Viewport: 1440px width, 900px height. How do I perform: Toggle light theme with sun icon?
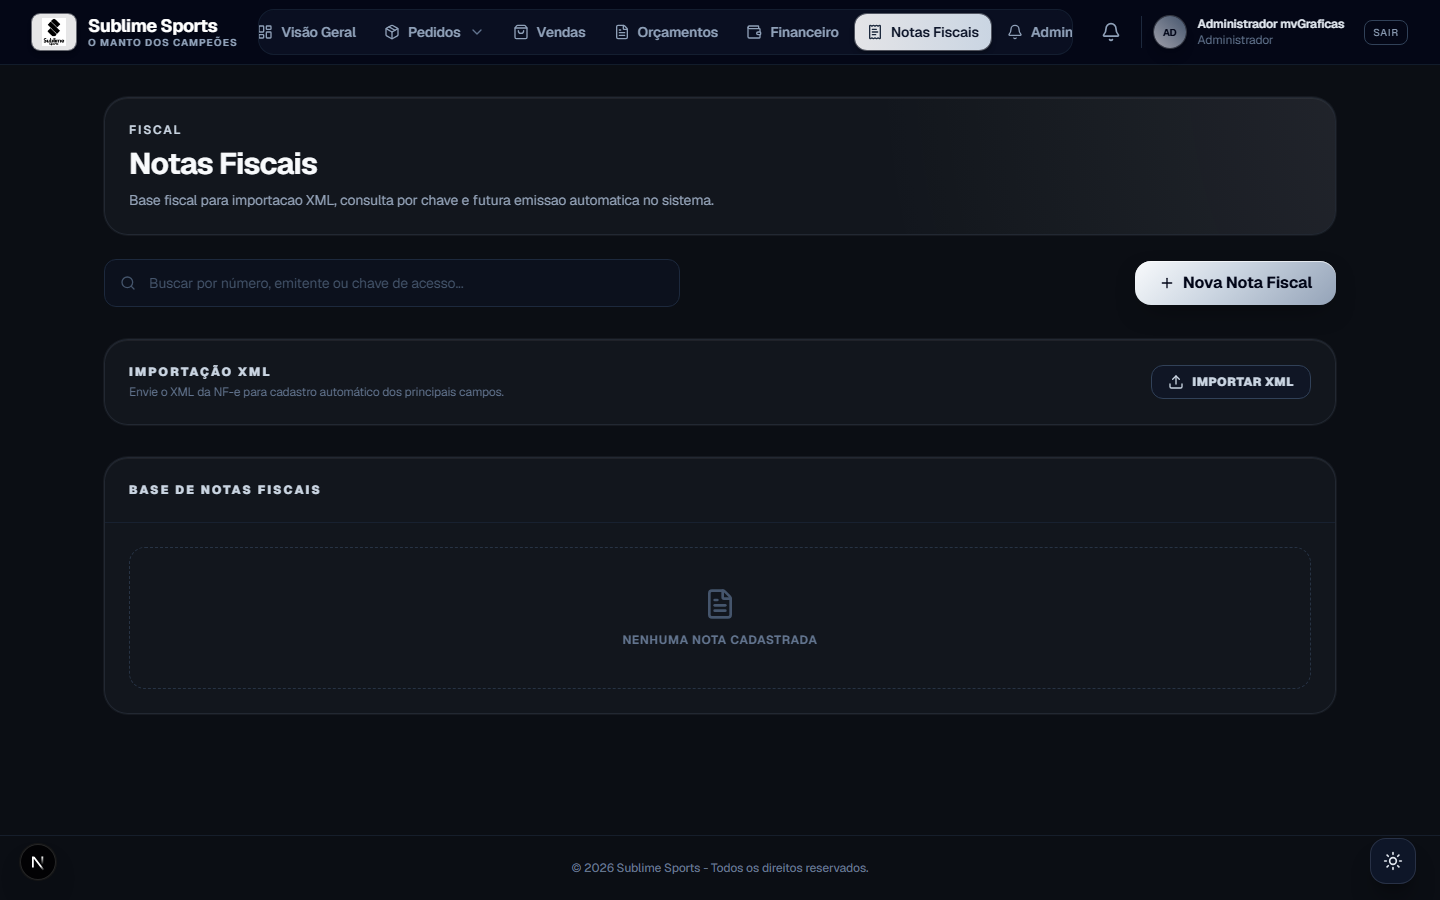click(x=1393, y=861)
